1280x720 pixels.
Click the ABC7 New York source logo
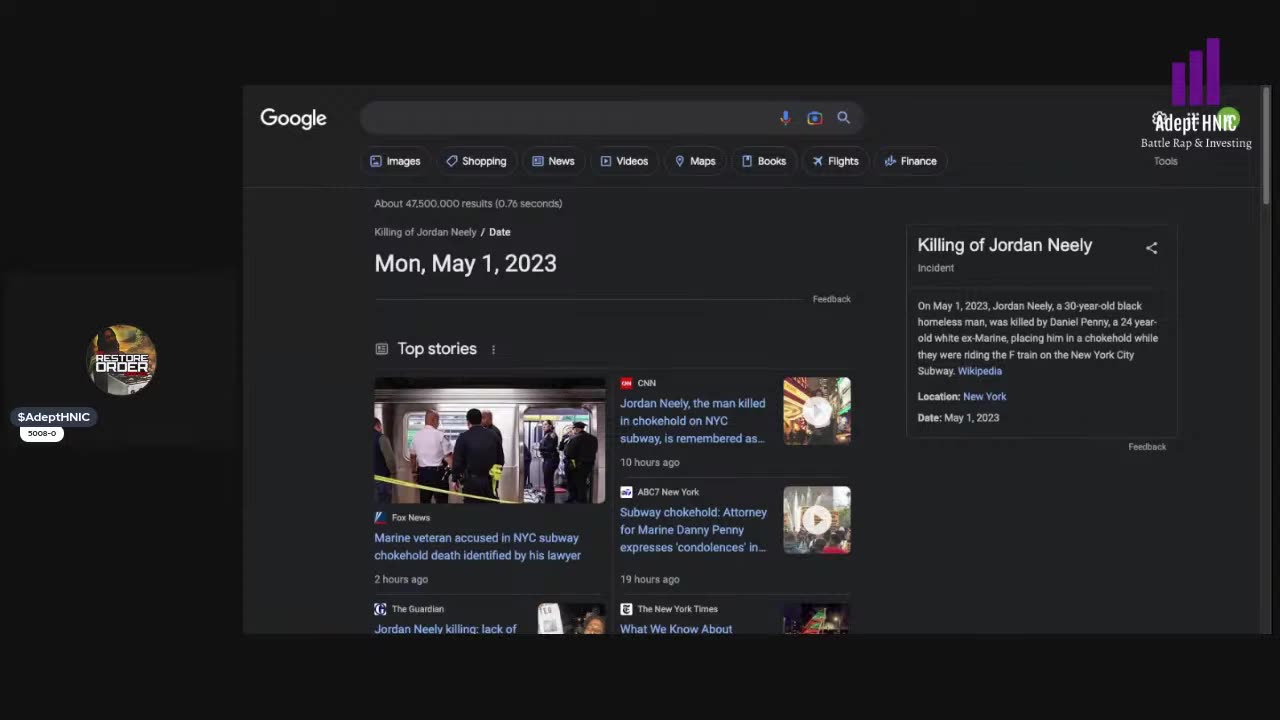(626, 492)
